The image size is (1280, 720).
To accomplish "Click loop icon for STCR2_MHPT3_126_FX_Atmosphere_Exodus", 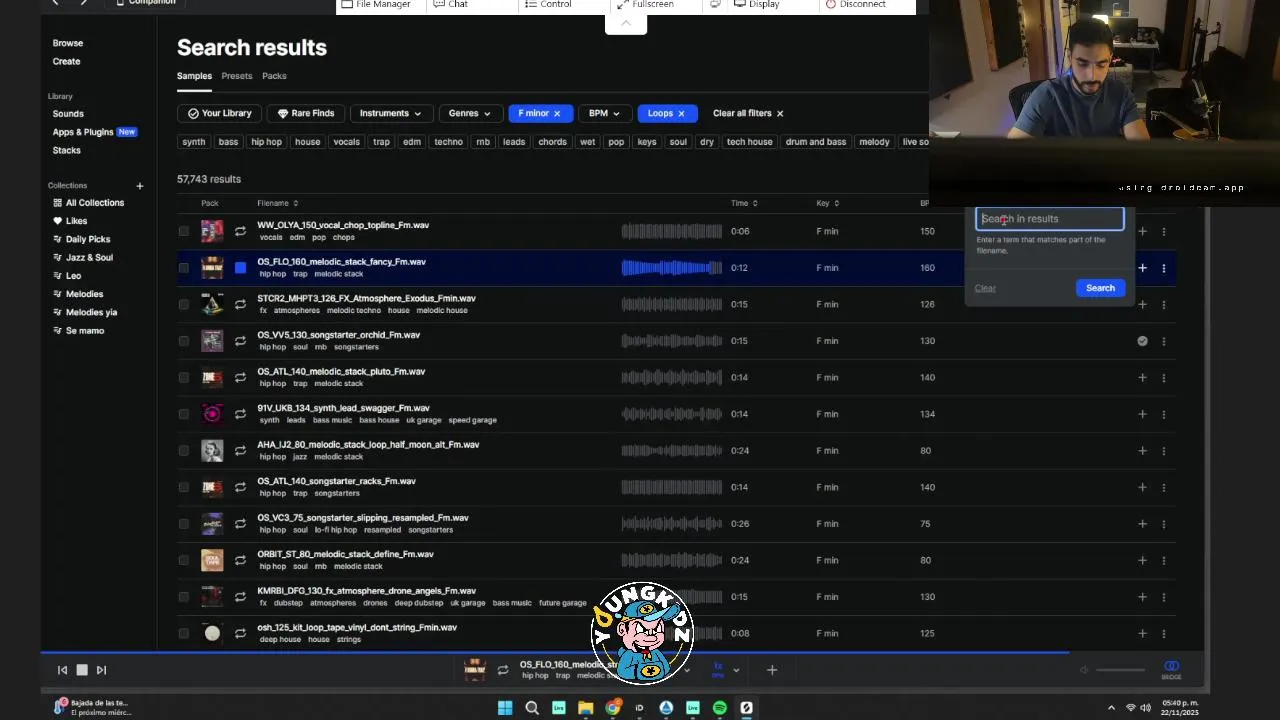I will (x=240, y=304).
